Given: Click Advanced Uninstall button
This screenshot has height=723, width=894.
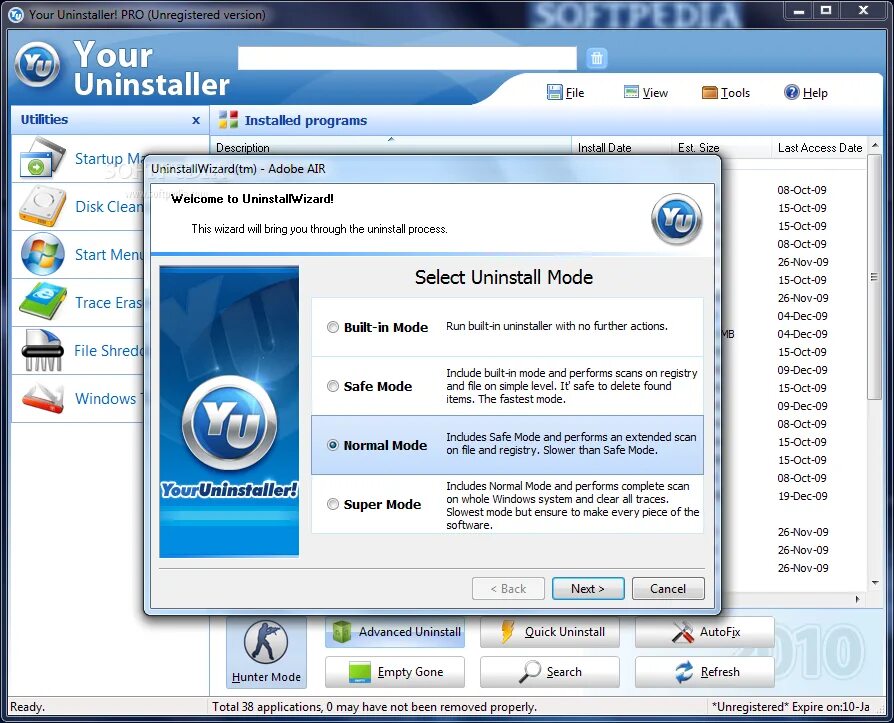Looking at the screenshot, I should [x=395, y=632].
